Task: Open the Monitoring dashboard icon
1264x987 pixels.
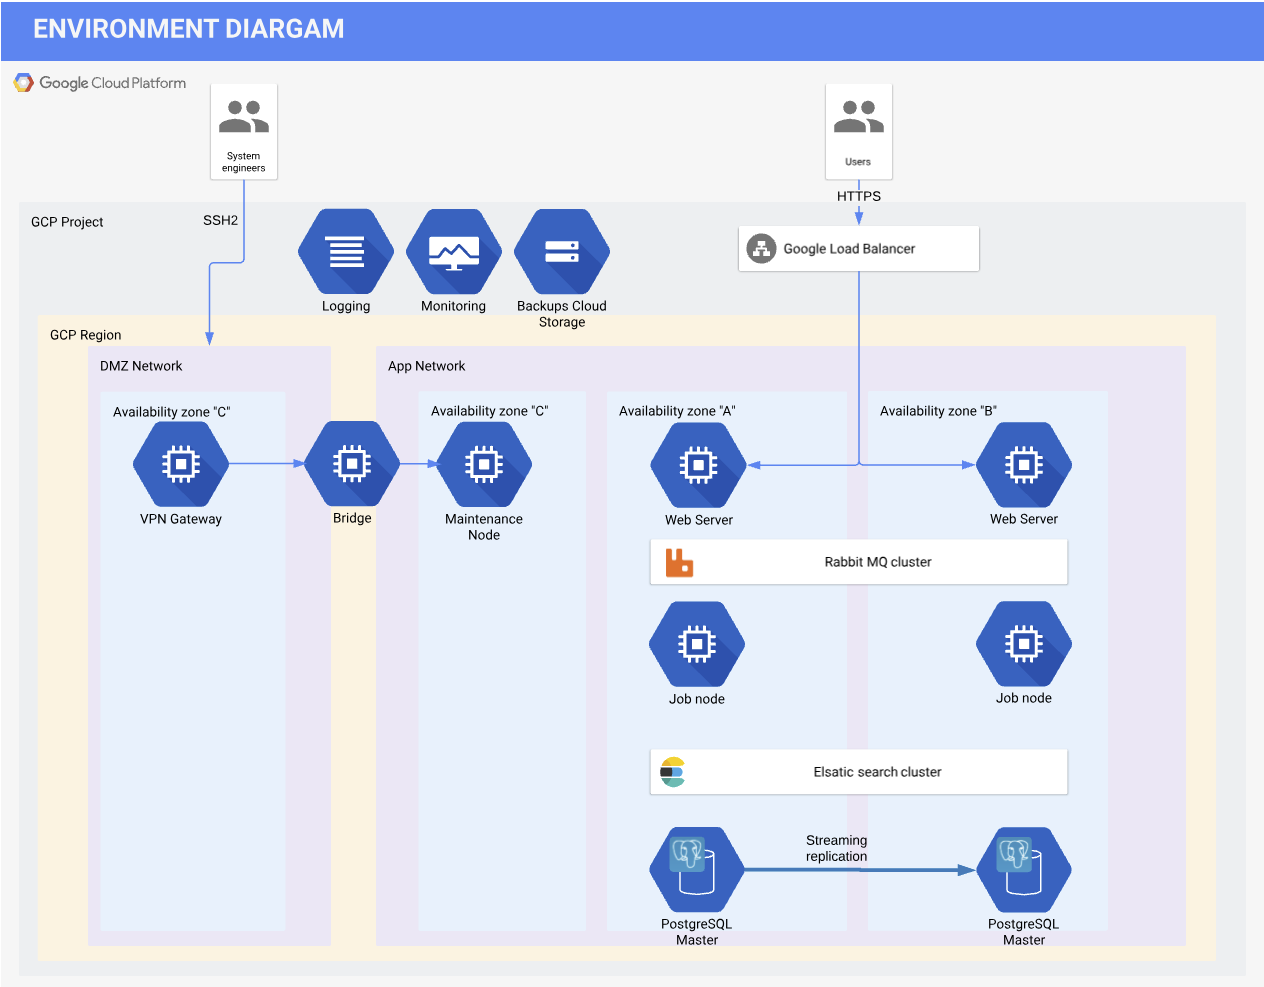Action: point(453,249)
